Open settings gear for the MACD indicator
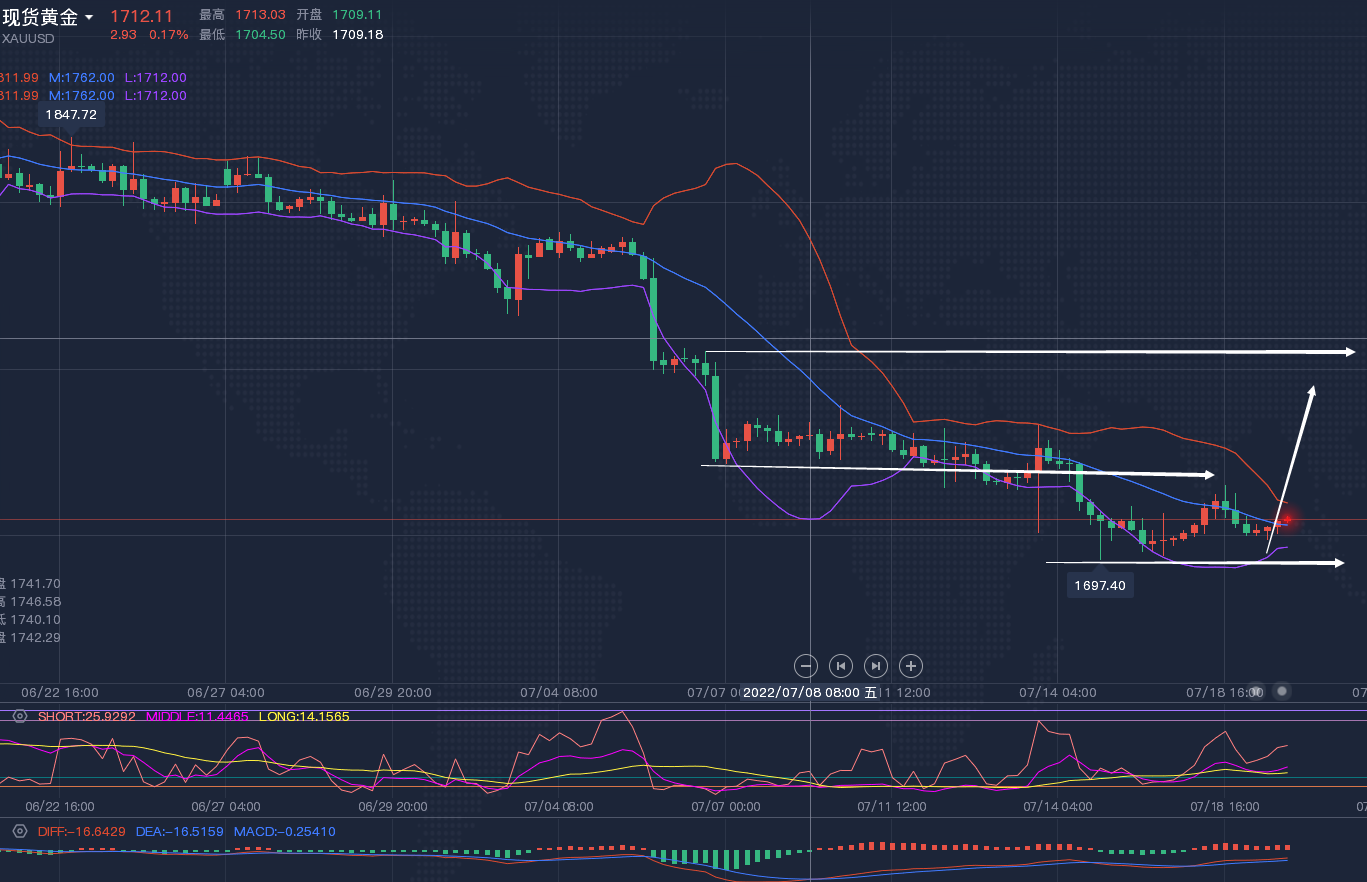 pos(19,831)
